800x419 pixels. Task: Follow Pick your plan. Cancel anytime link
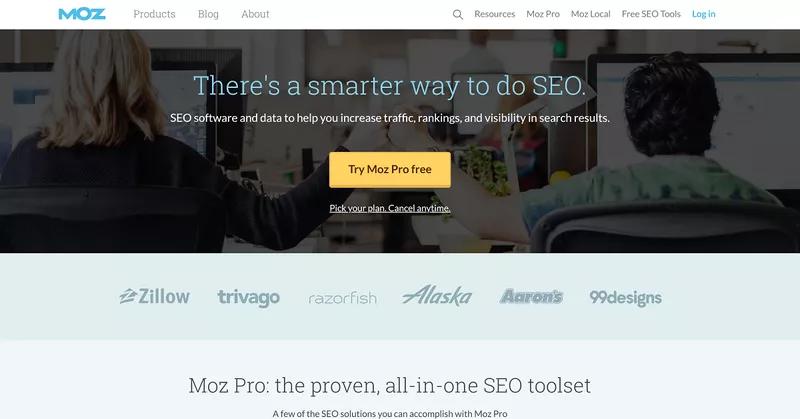click(x=390, y=208)
